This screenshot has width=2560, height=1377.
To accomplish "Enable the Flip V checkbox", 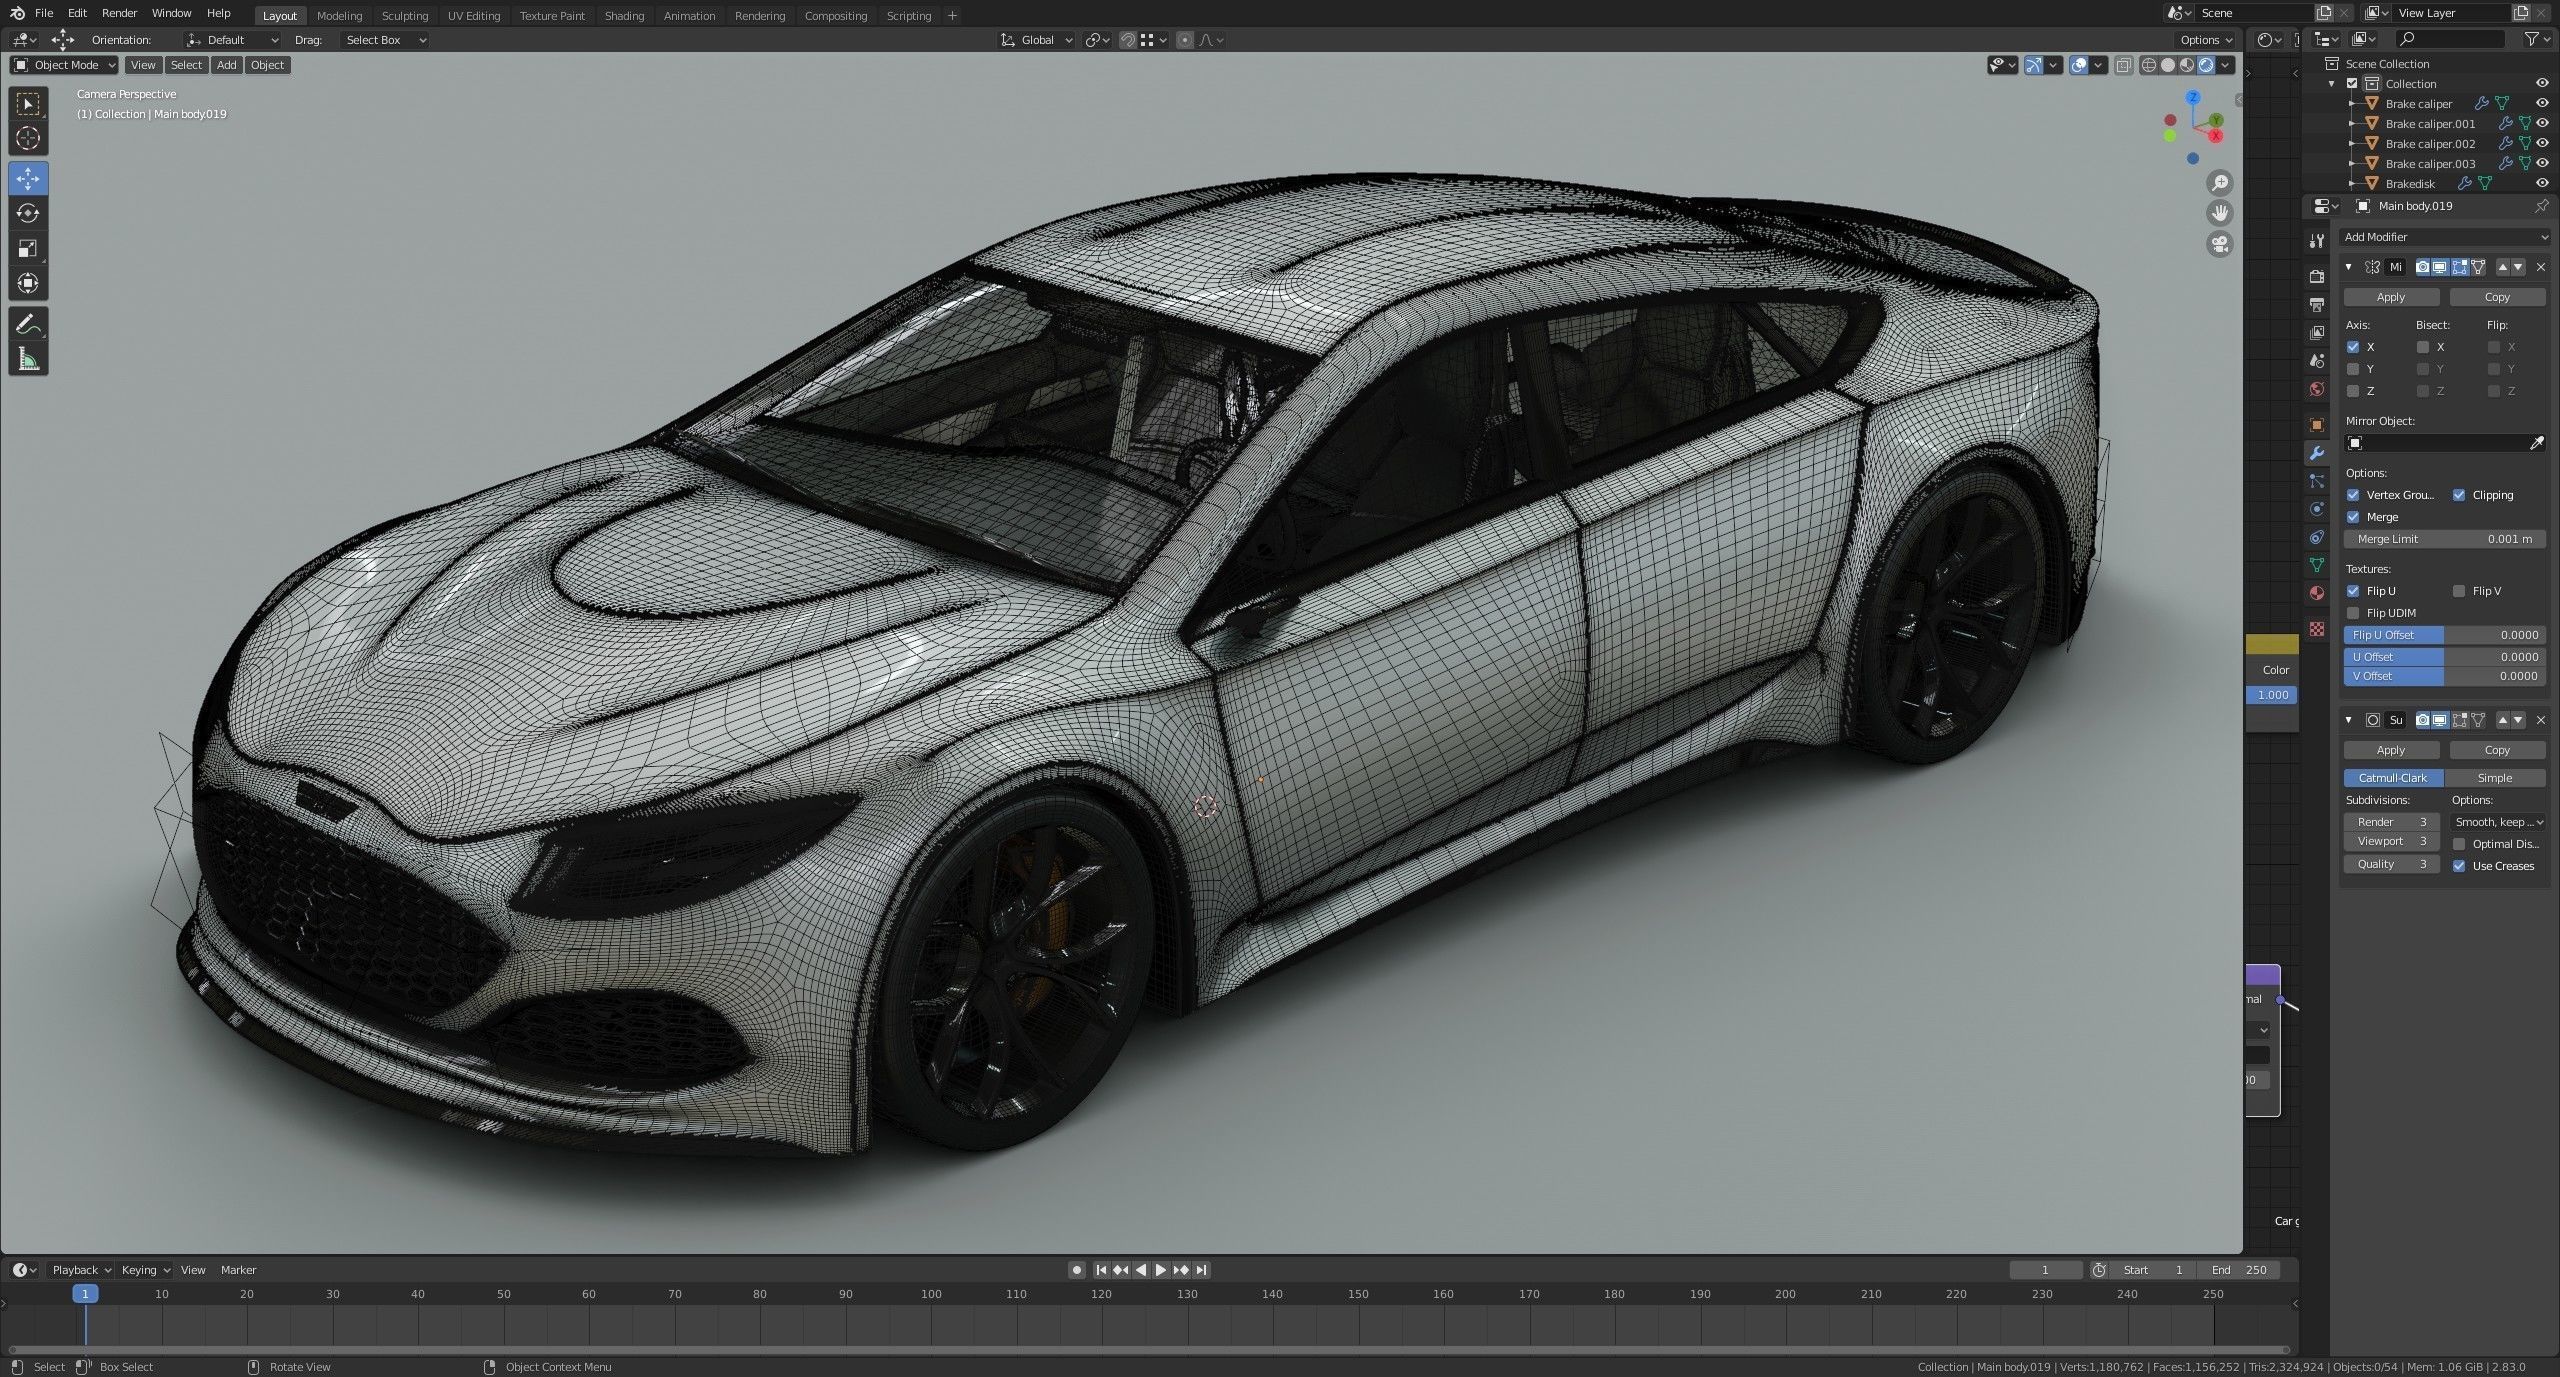I will pos(2459,591).
